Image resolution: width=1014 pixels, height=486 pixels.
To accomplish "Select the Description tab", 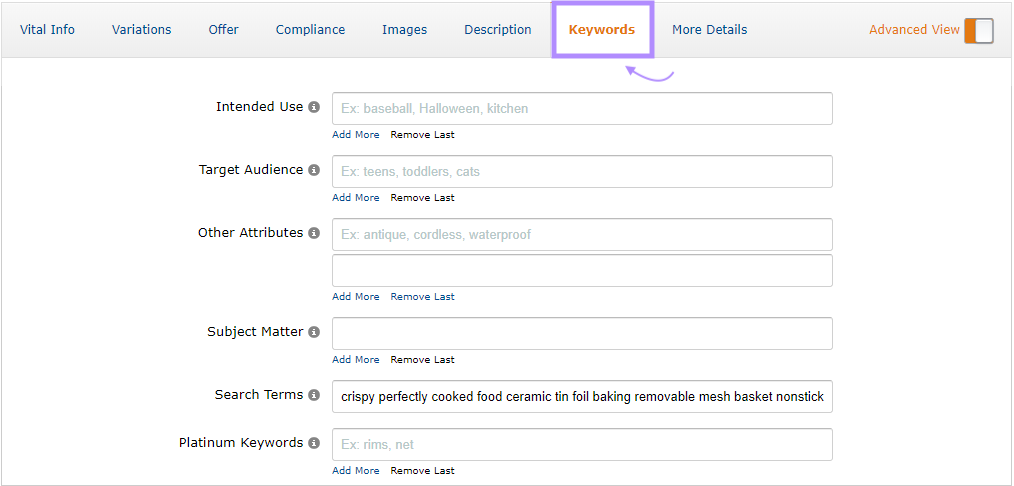I will click(x=497, y=30).
